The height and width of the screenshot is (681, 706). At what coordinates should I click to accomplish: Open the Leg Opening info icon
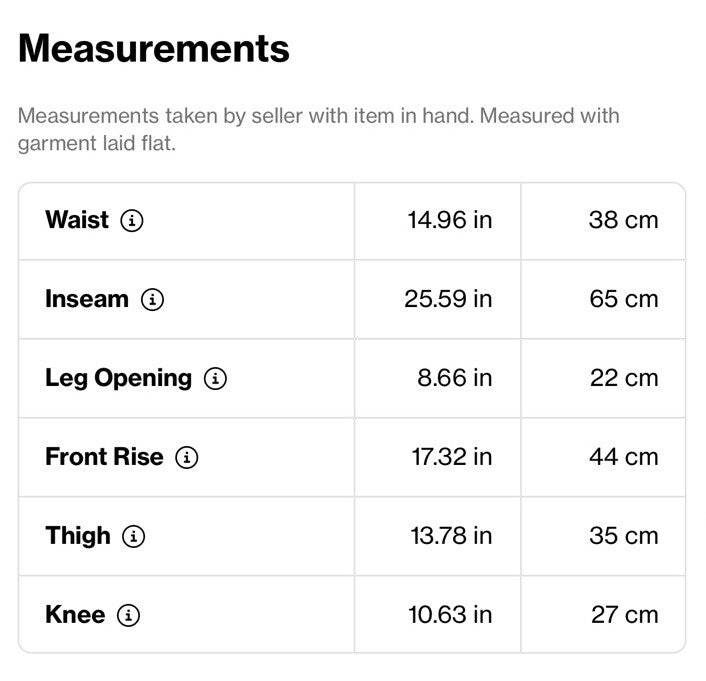click(x=215, y=378)
